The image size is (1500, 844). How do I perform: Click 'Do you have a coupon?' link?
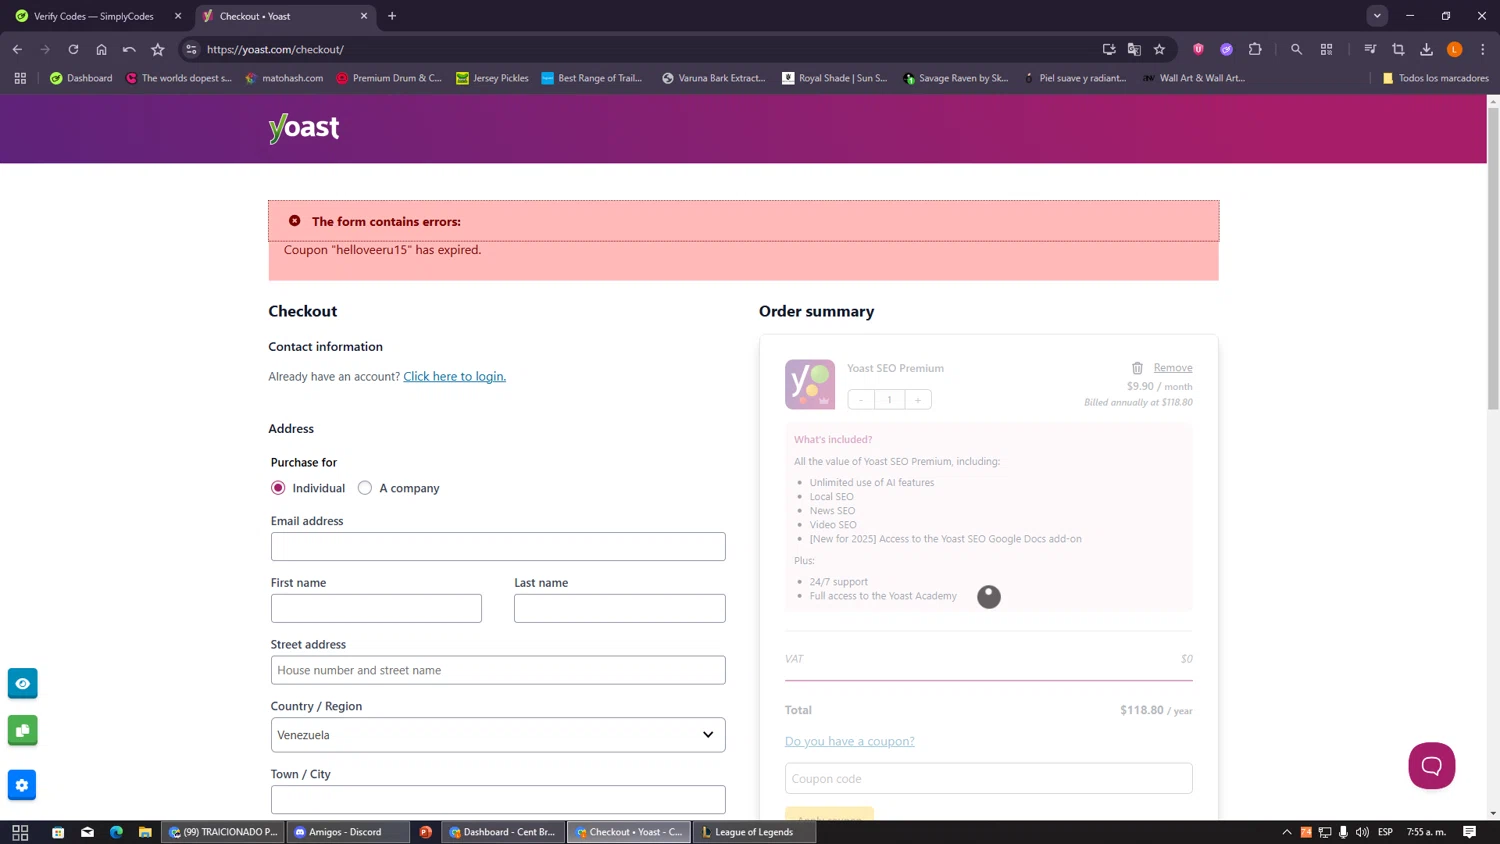click(x=850, y=741)
